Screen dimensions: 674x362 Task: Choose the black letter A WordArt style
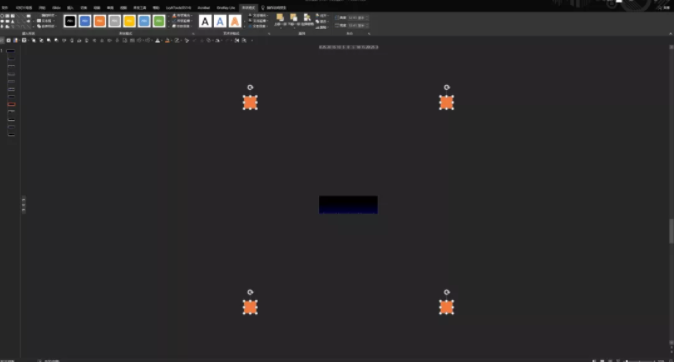coord(205,21)
